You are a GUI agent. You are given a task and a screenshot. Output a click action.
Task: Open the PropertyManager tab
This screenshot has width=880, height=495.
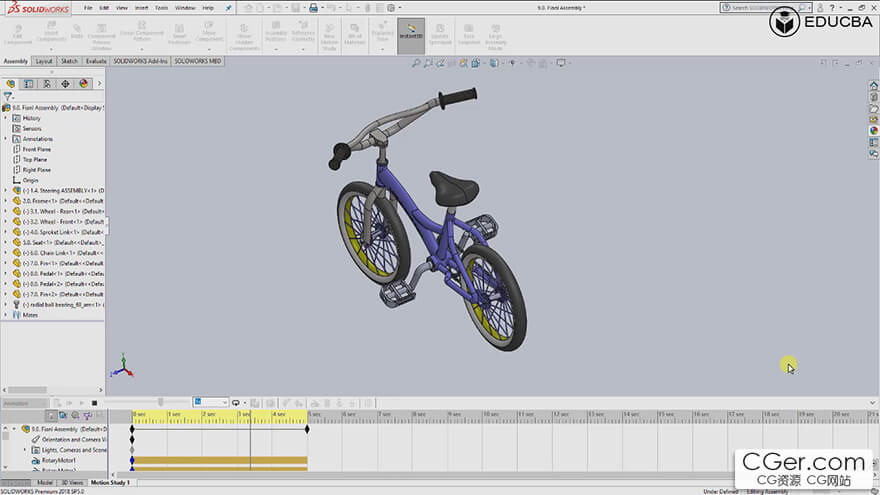[x=29, y=84]
